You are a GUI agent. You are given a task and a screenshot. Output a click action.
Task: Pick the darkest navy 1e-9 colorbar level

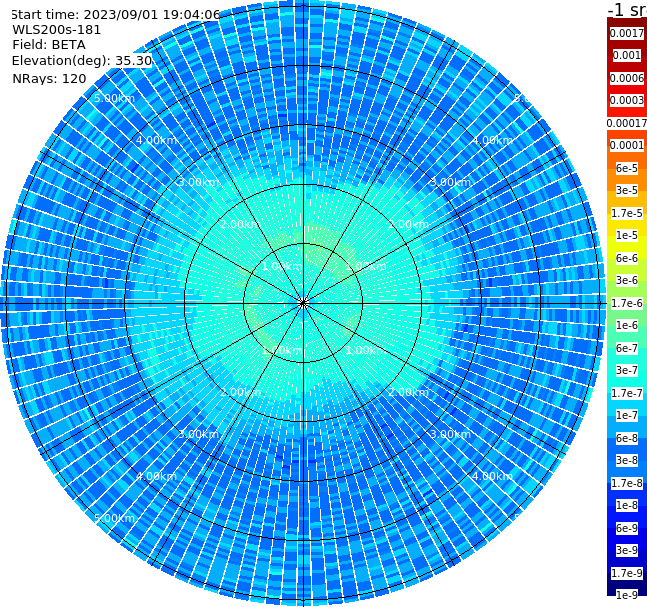(x=627, y=595)
